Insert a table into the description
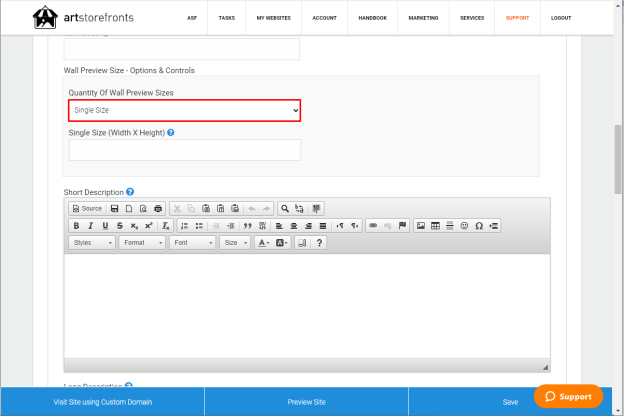Image resolution: width=624 pixels, height=416 pixels. click(435, 226)
